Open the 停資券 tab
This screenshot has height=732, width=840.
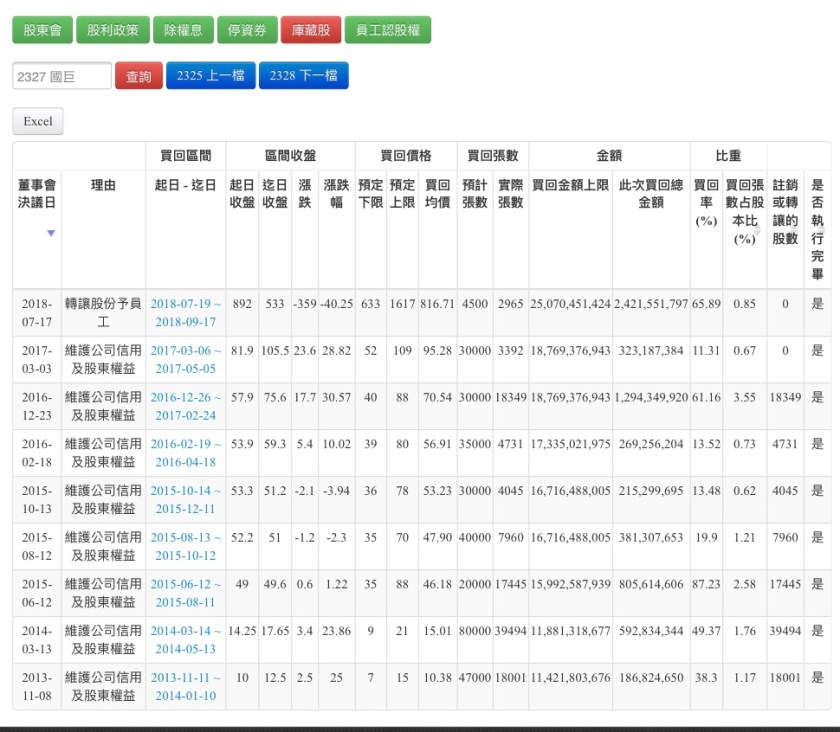coord(247,30)
